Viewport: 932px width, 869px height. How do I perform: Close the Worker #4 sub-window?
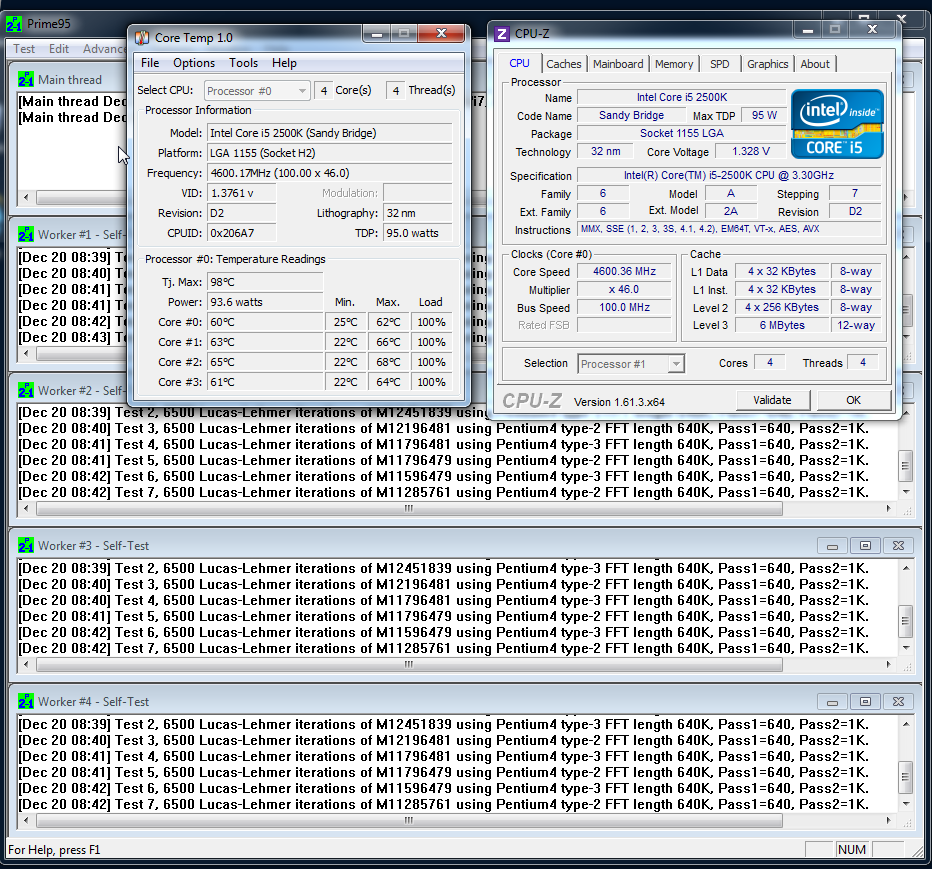pos(898,702)
